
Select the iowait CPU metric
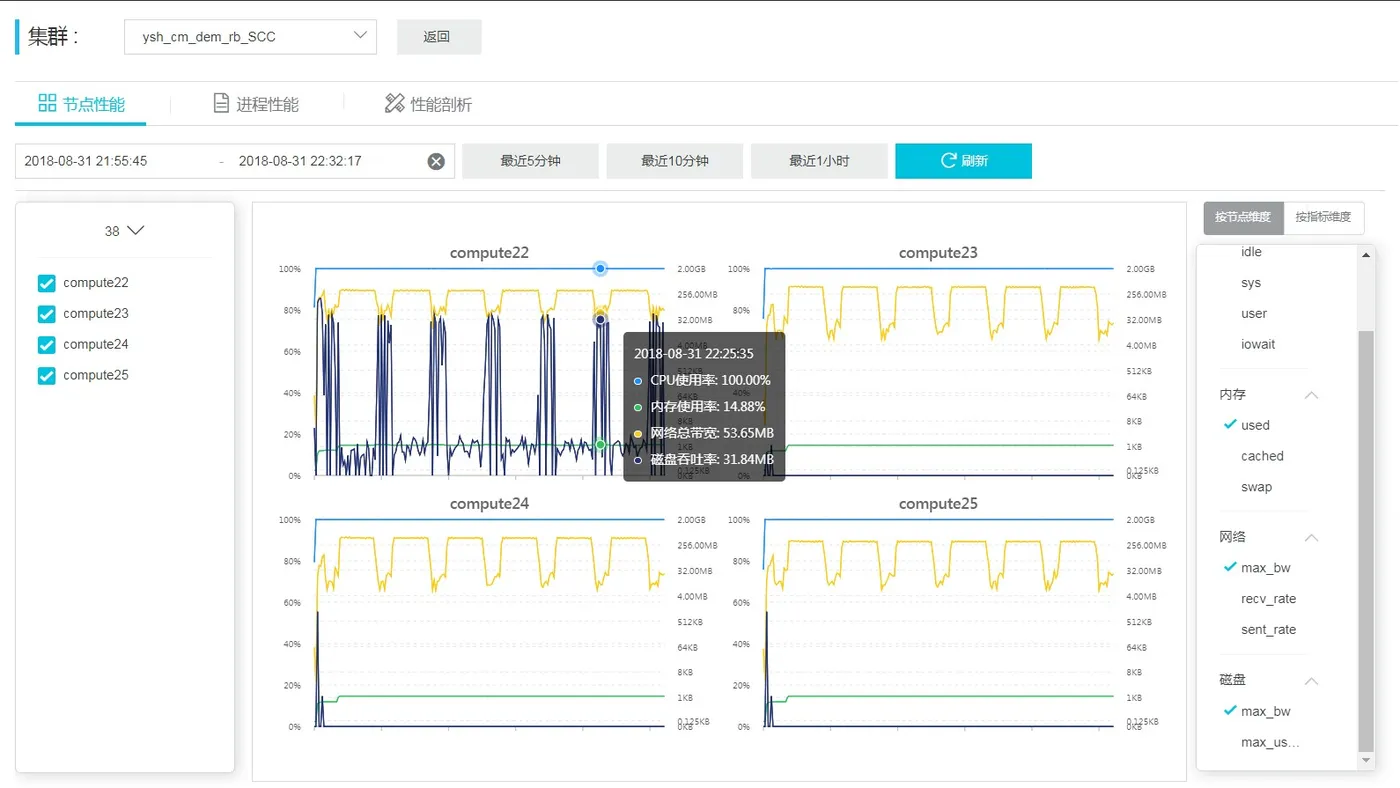(x=1258, y=345)
